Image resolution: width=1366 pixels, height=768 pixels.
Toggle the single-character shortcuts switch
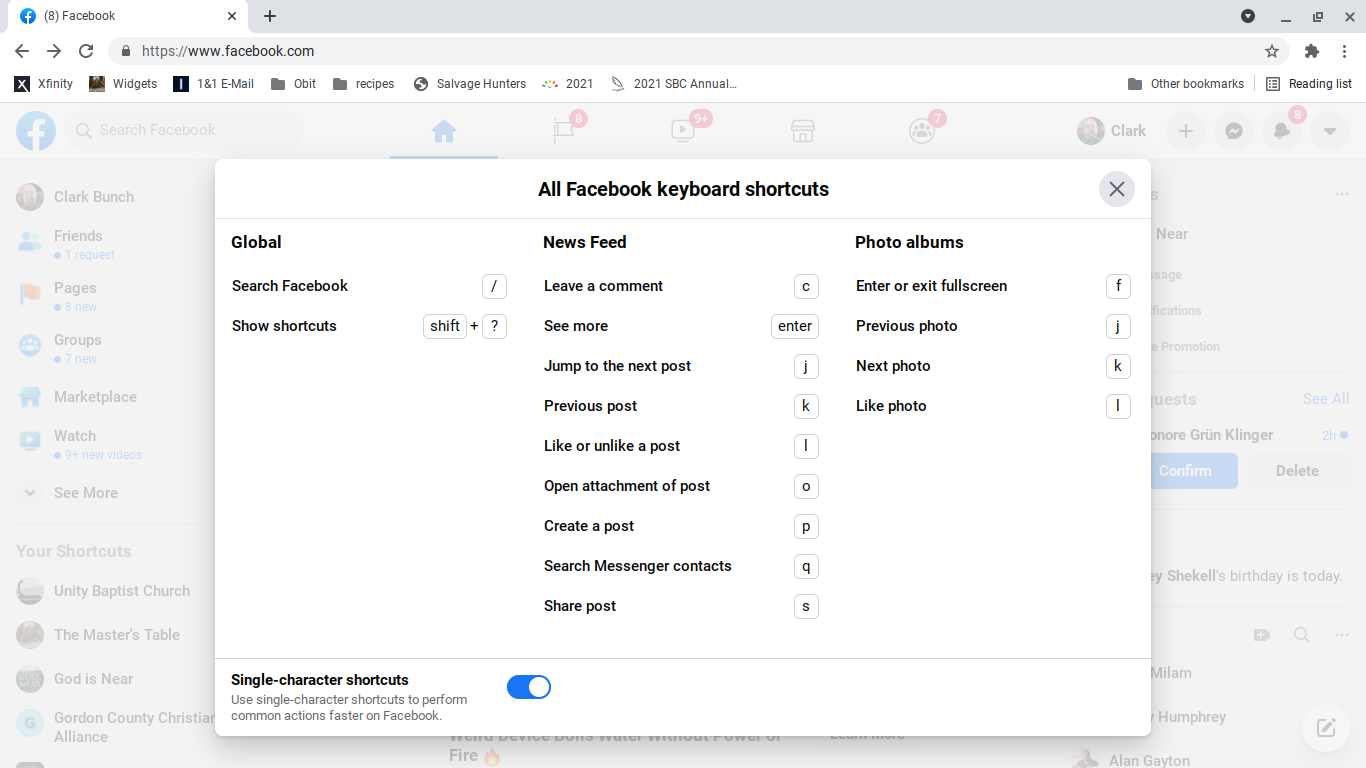point(528,687)
